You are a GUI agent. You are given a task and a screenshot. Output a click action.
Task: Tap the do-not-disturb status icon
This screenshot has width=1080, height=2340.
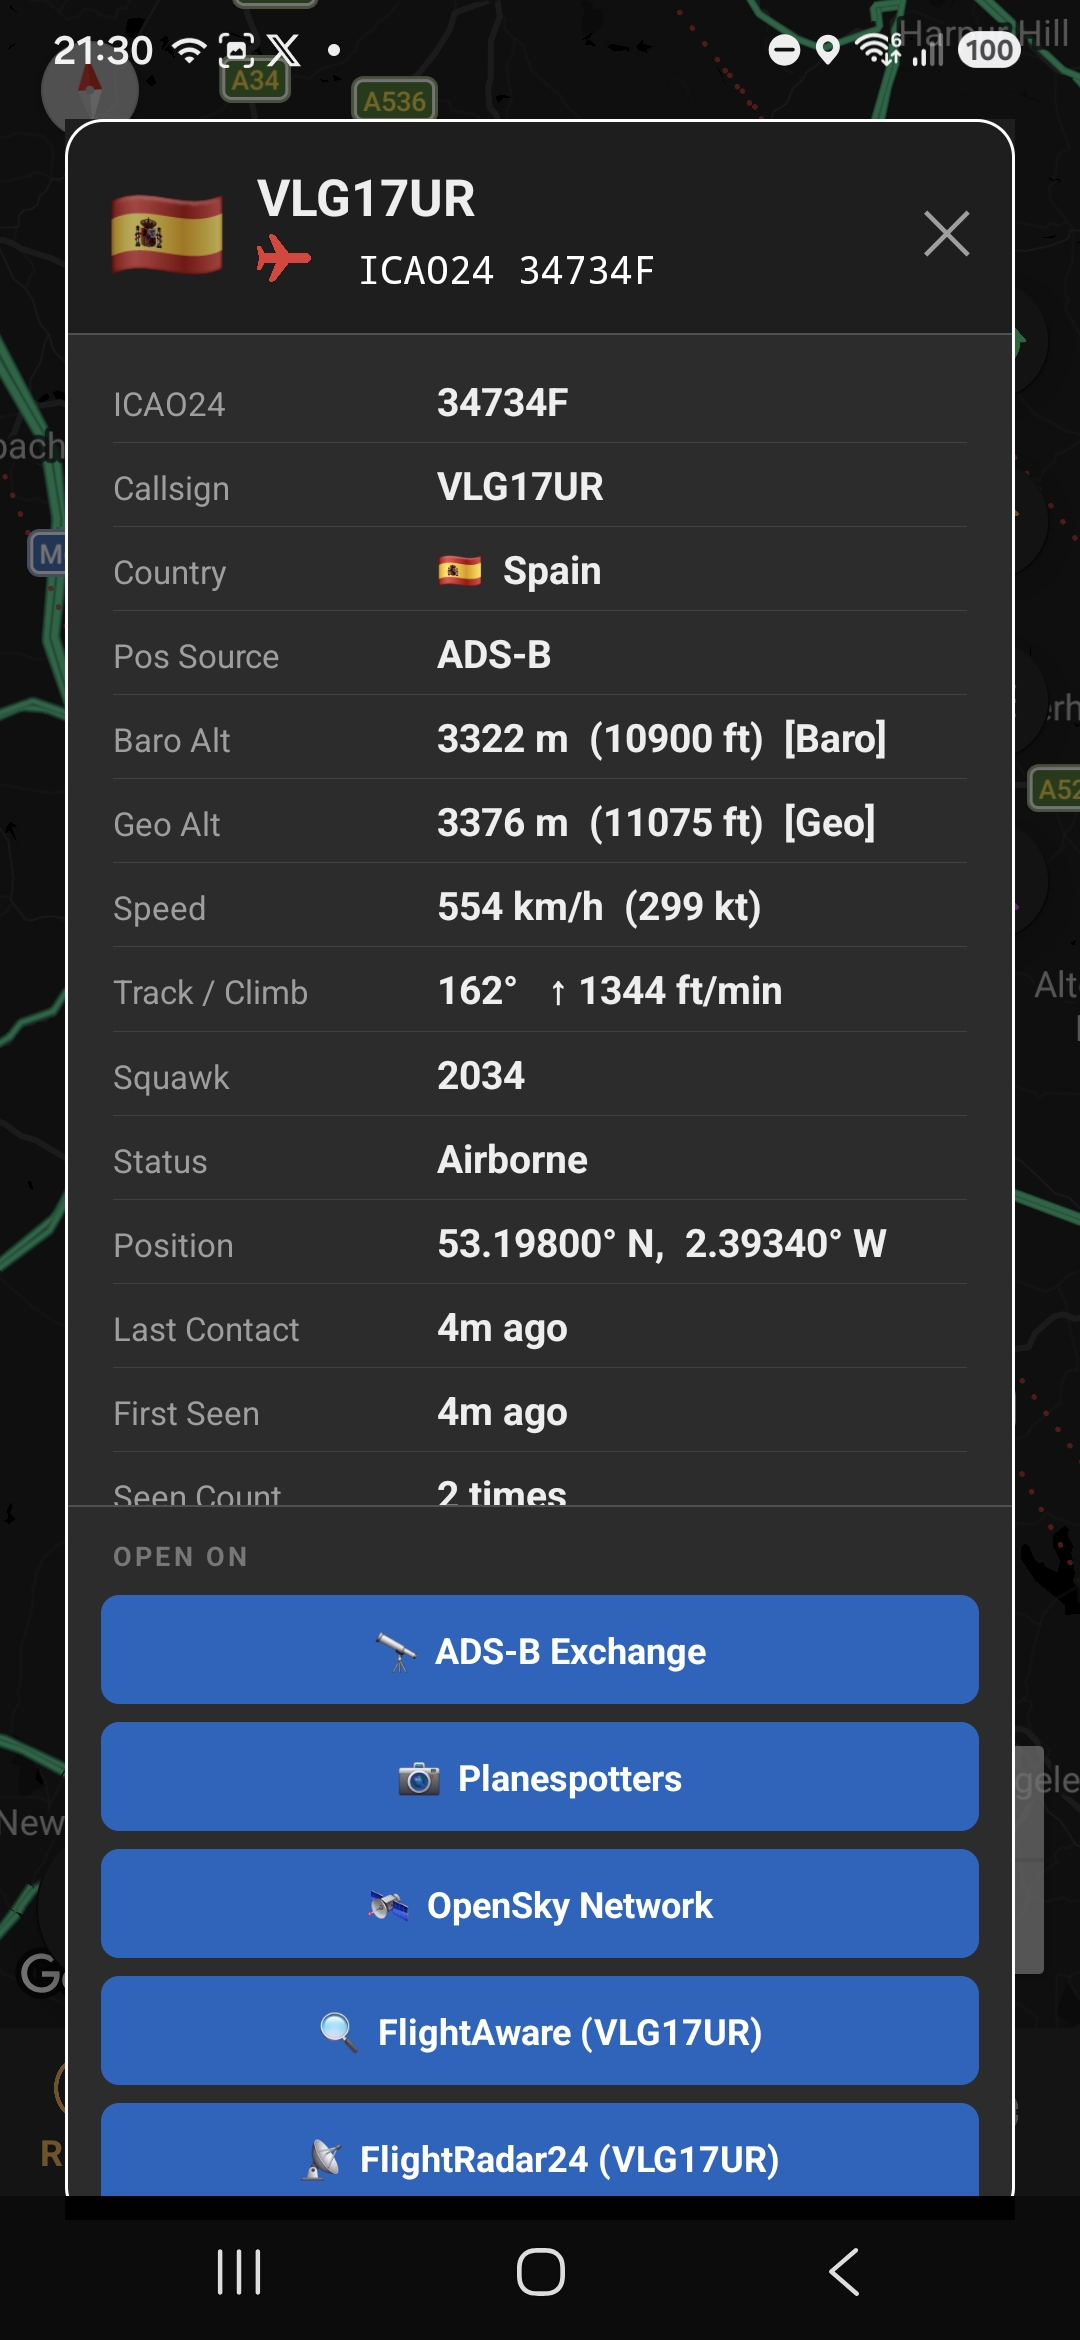[784, 49]
